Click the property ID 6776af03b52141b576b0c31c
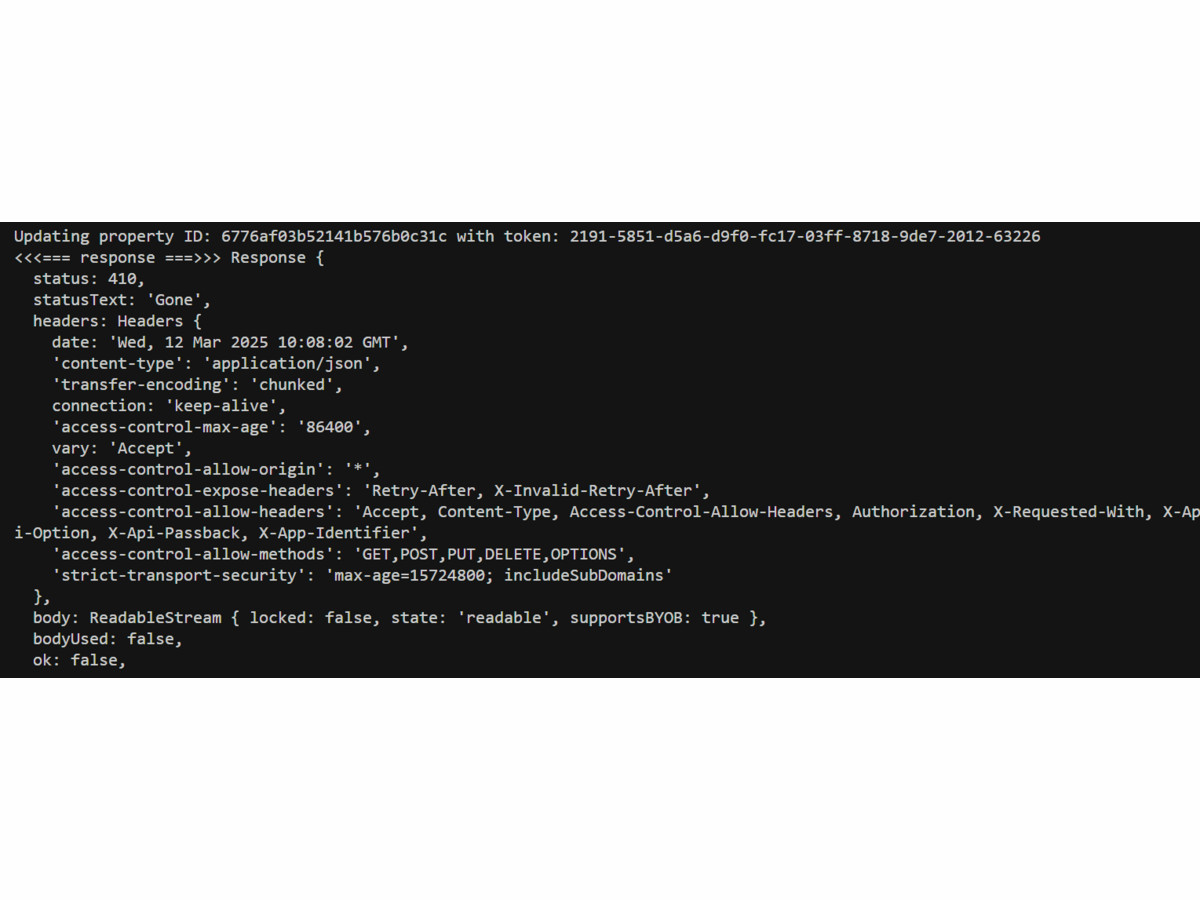 [x=334, y=237]
